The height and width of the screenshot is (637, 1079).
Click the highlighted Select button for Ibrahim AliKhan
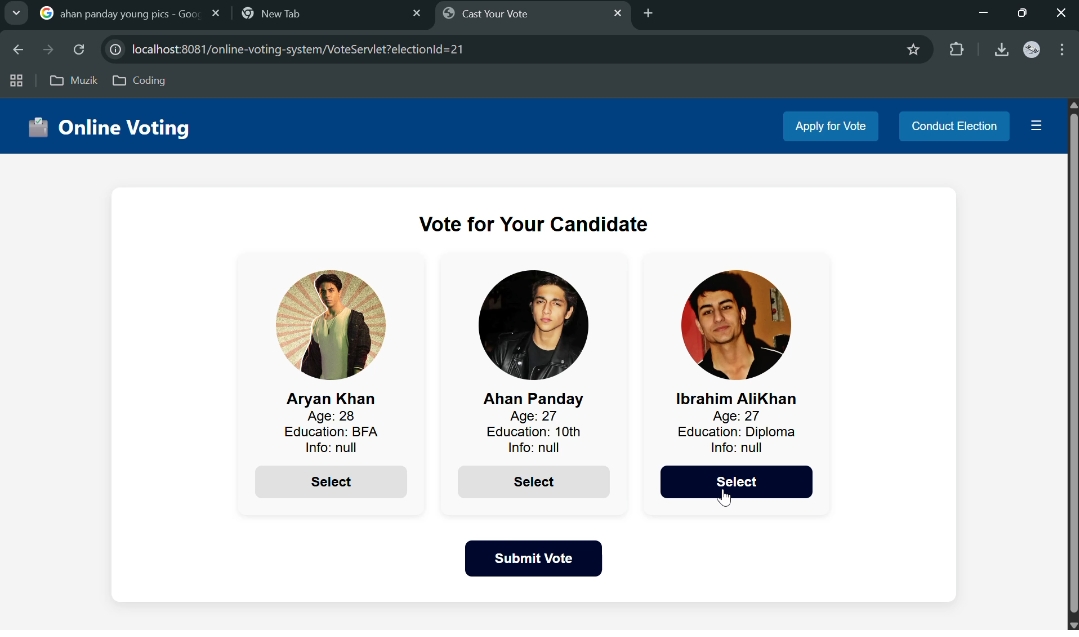(736, 482)
